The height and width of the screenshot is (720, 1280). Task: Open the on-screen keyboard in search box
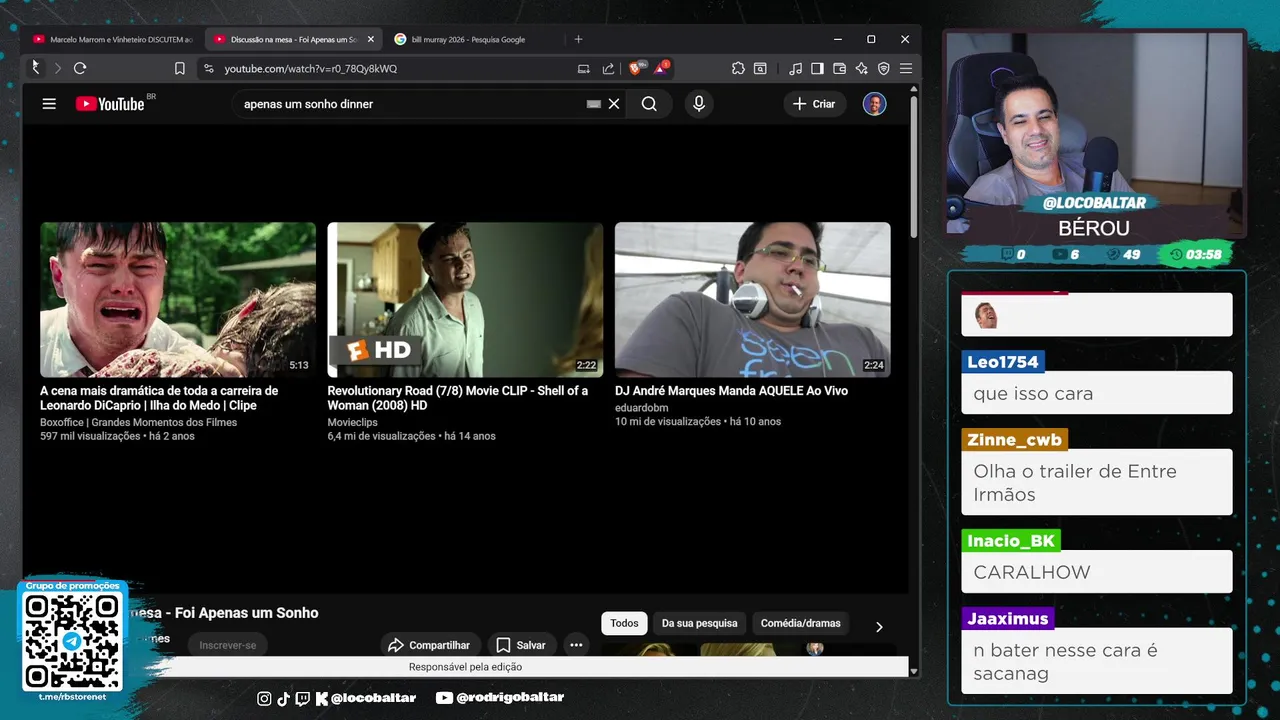point(594,104)
